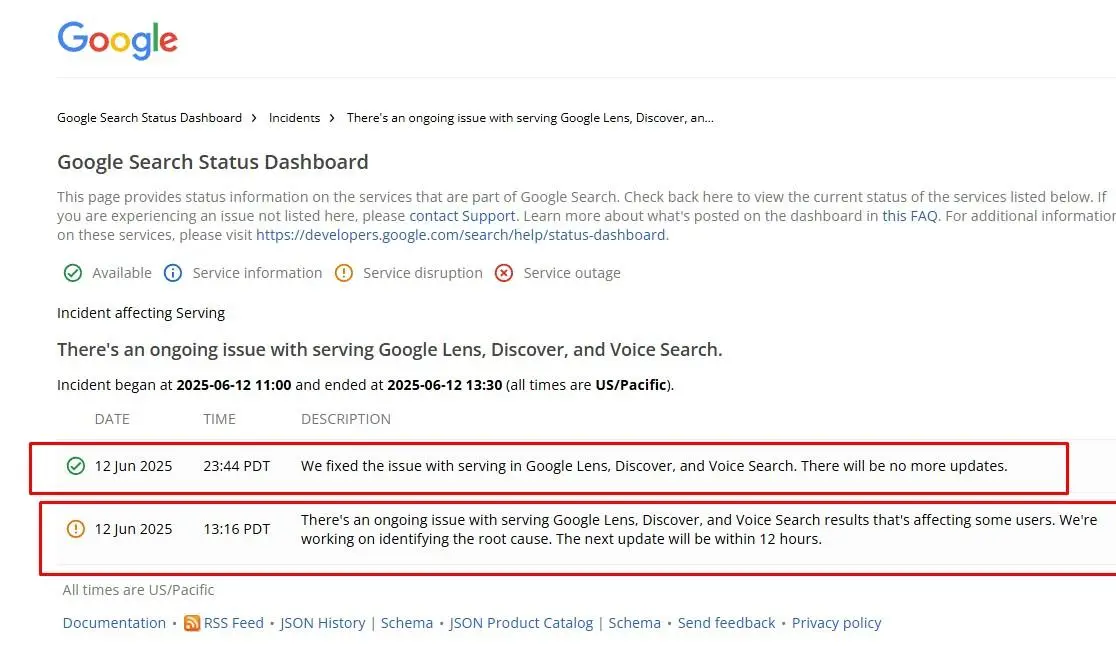Click the orange Service disruption legend icon
This screenshot has width=1116, height=672.
pyautogui.click(x=344, y=273)
